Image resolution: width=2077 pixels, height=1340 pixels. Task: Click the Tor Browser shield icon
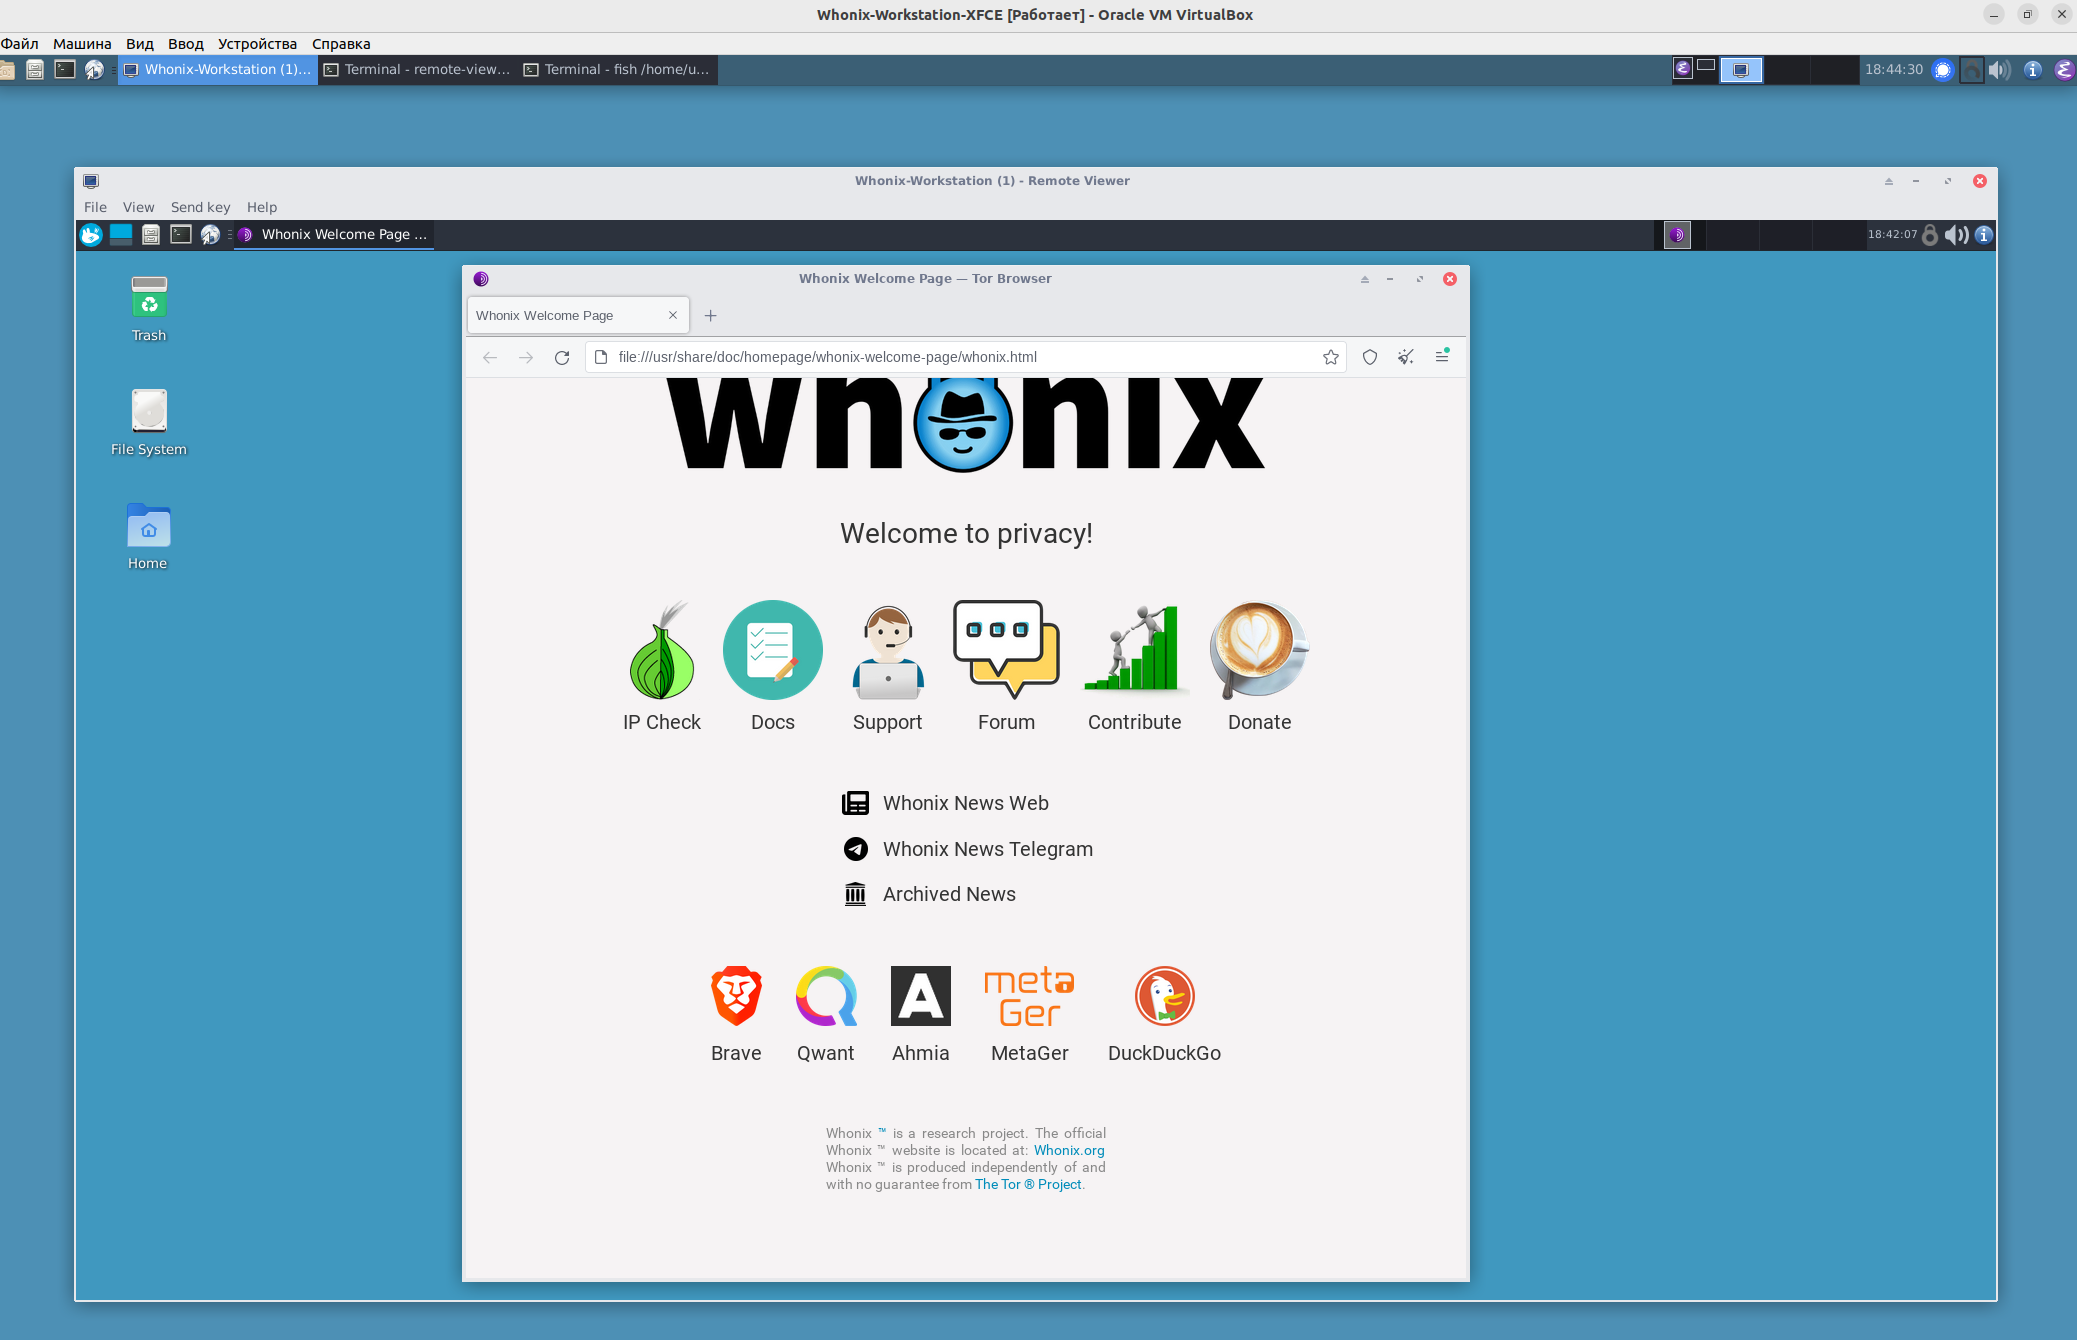1370,357
